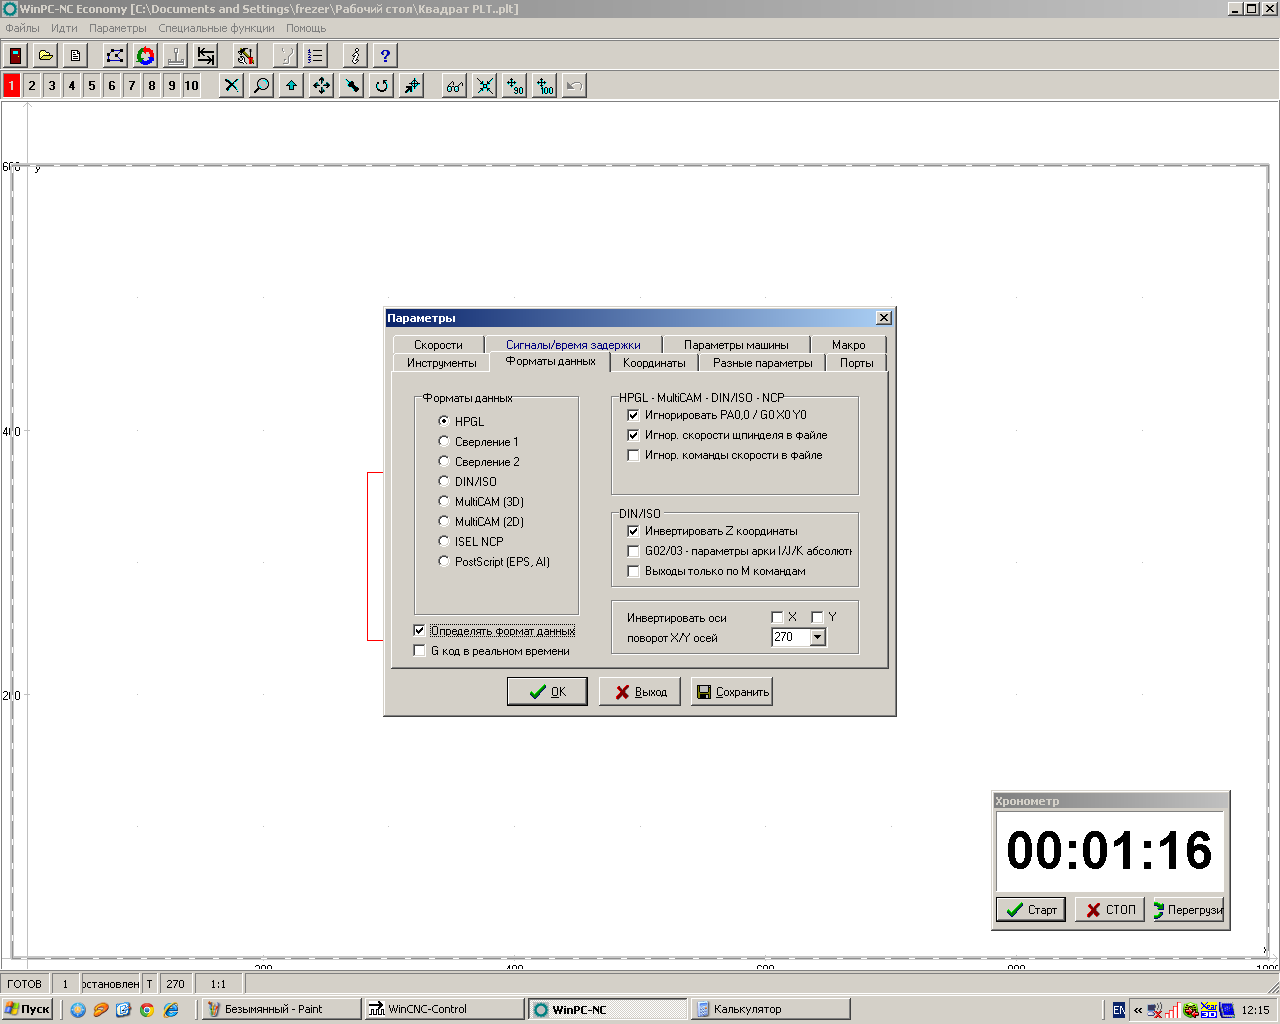The height and width of the screenshot is (1024, 1280).
Task: Select the MultiCAM (2D) radio button
Action: [x=444, y=521]
